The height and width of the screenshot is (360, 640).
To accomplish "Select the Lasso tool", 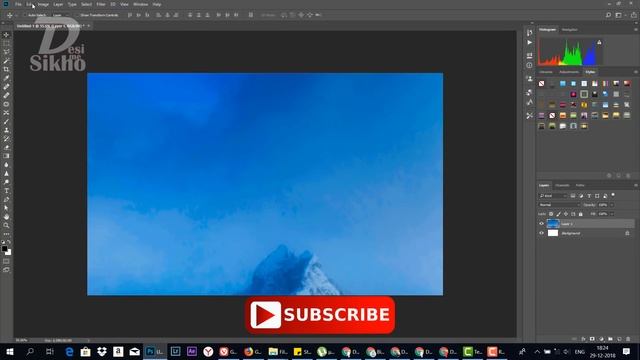I will (x=6, y=52).
